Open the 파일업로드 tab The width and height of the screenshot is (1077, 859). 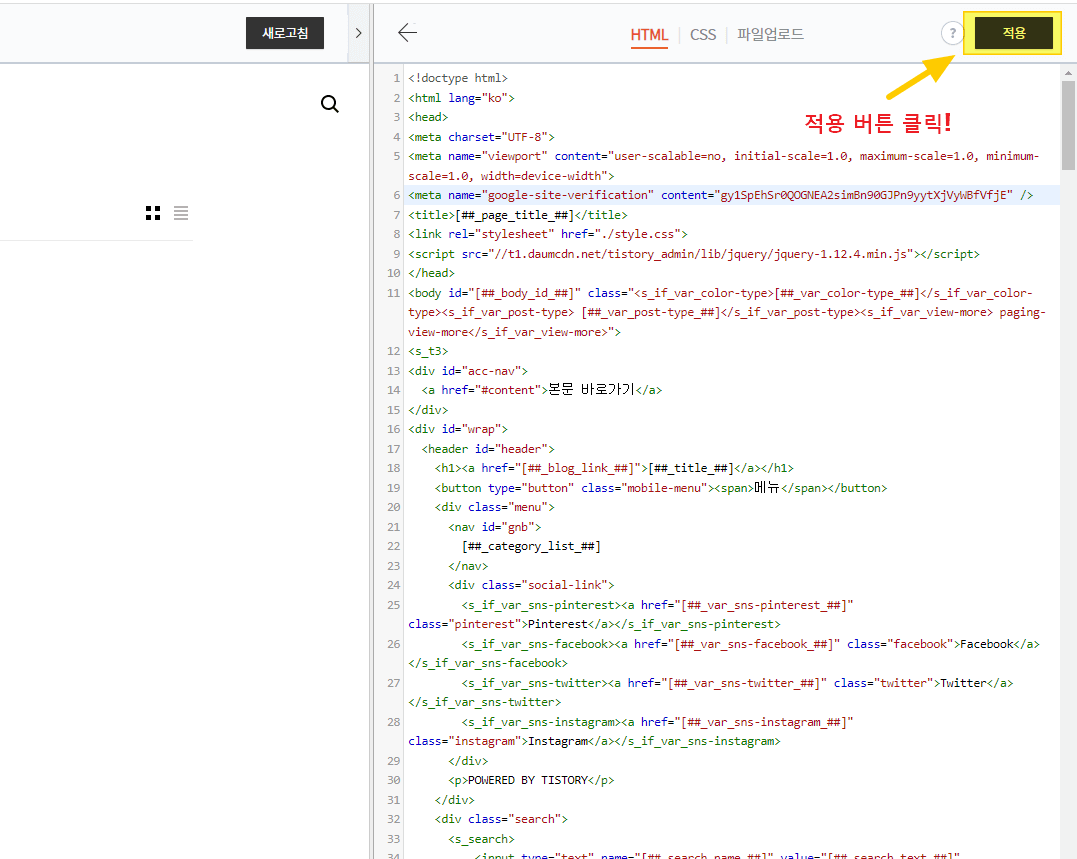770,34
